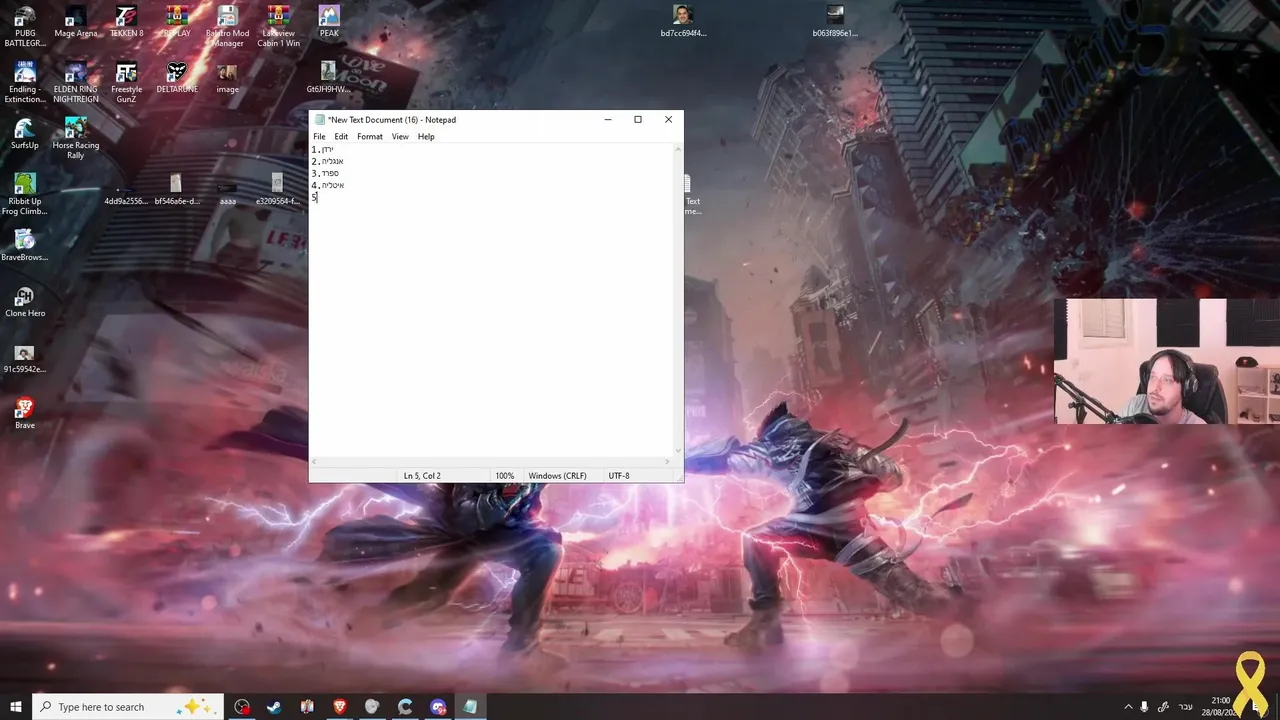
Task: Select the bd7cc694f4 image file on desktop
Action: (x=683, y=22)
